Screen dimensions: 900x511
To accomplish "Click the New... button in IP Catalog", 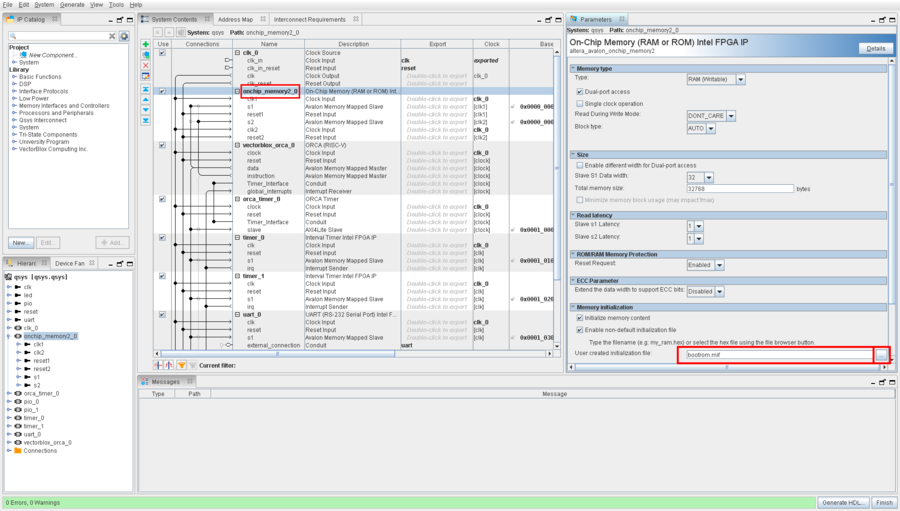I will point(21,243).
